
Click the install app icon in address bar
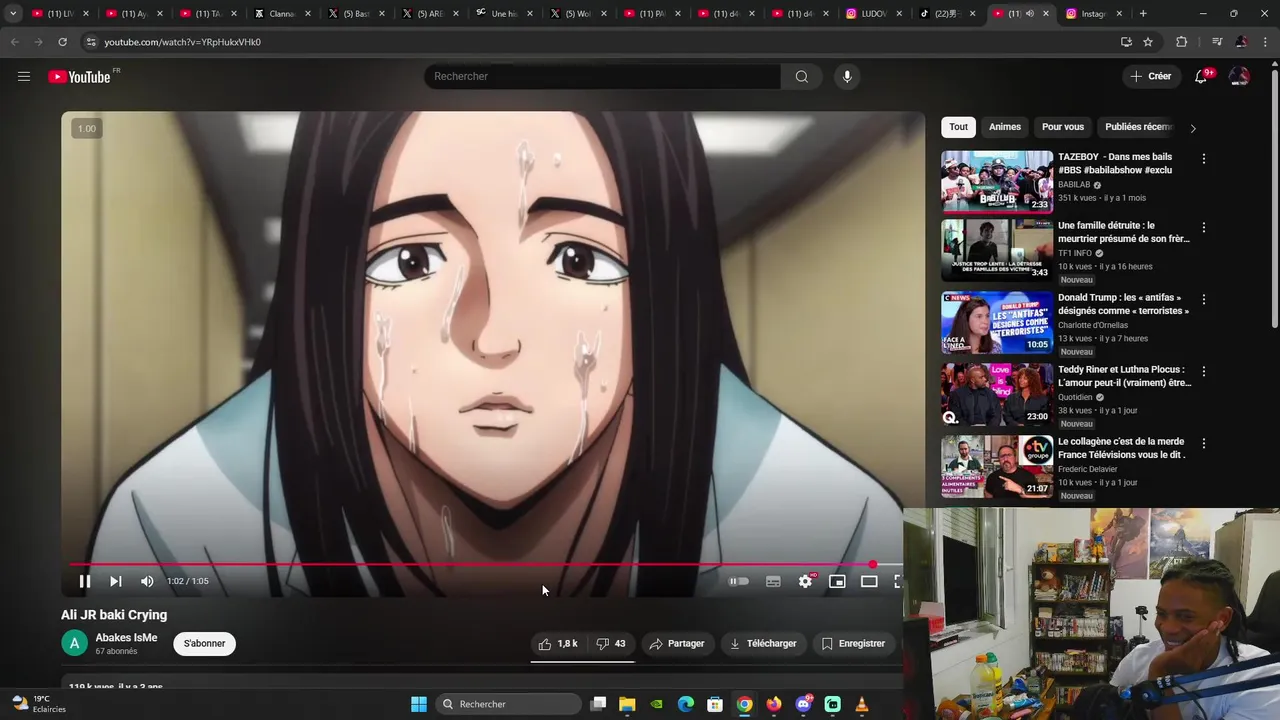1126,42
